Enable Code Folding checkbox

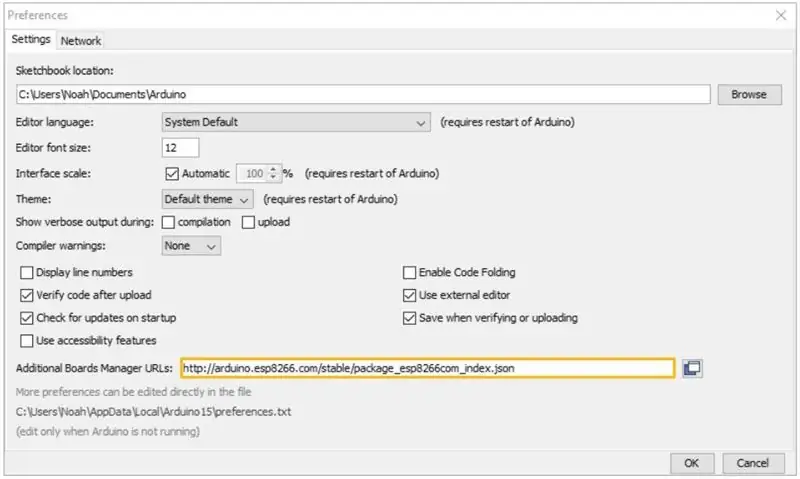[409, 272]
